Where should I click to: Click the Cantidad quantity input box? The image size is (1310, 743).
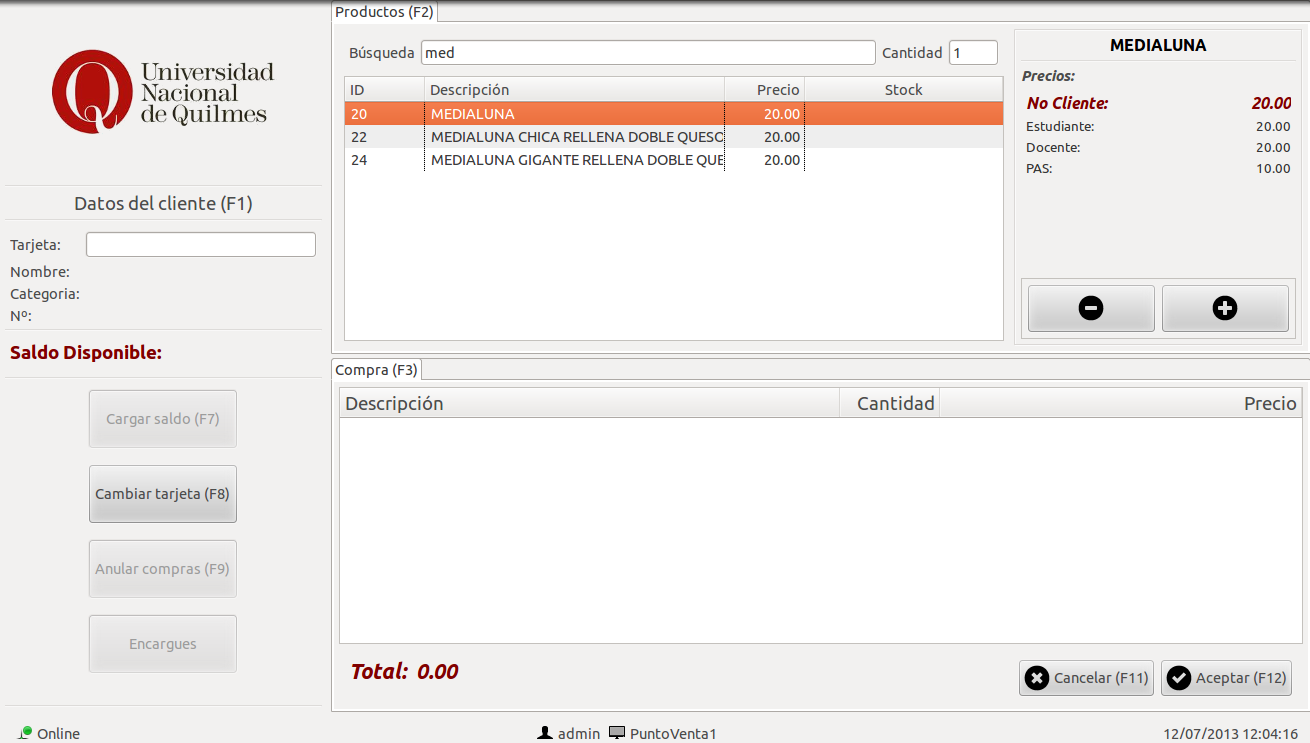(972, 53)
